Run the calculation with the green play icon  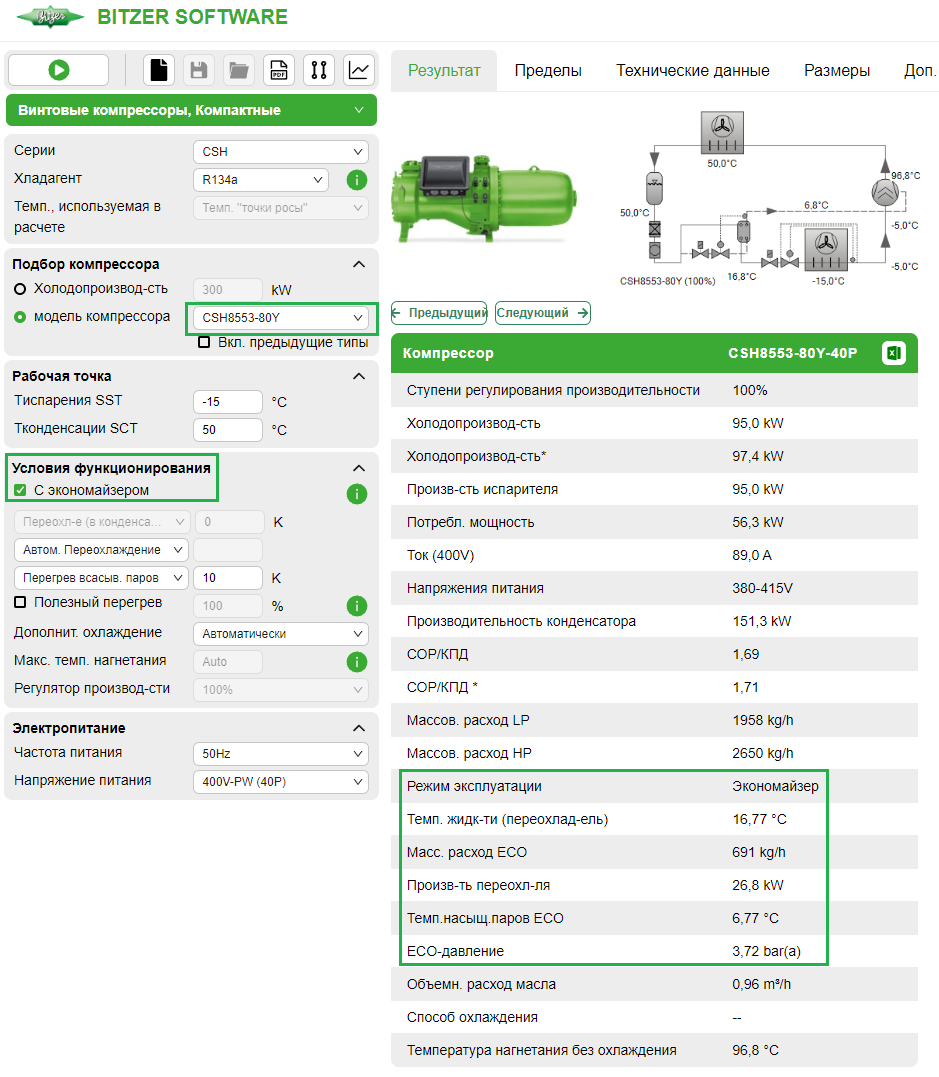58,70
